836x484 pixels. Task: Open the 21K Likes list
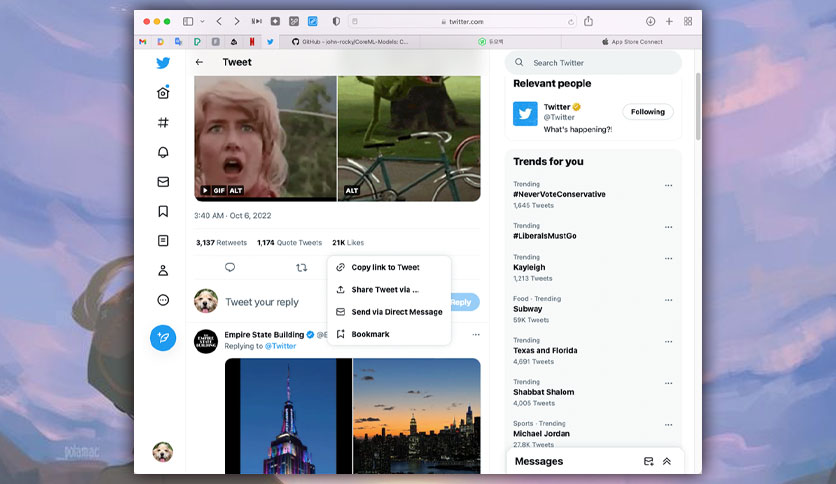[348, 243]
